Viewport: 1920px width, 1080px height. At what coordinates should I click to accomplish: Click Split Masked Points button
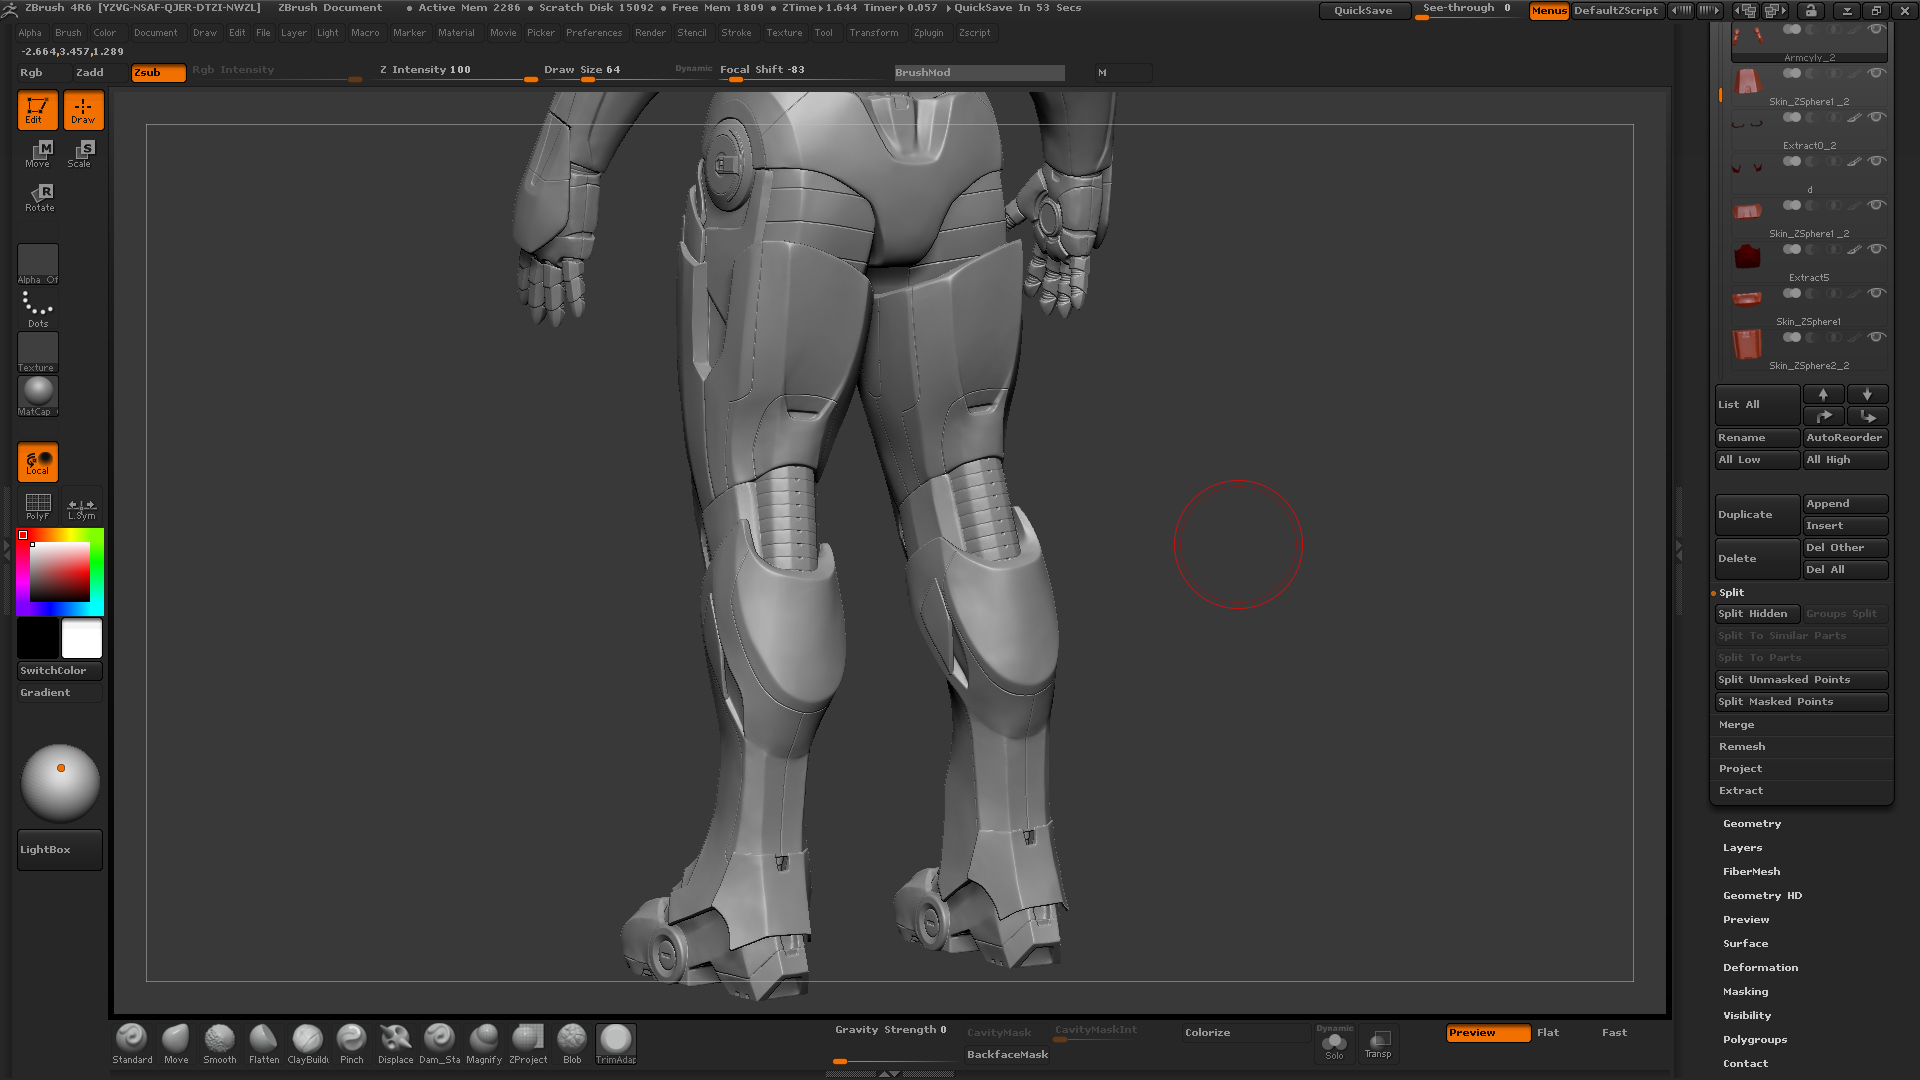pyautogui.click(x=1801, y=702)
